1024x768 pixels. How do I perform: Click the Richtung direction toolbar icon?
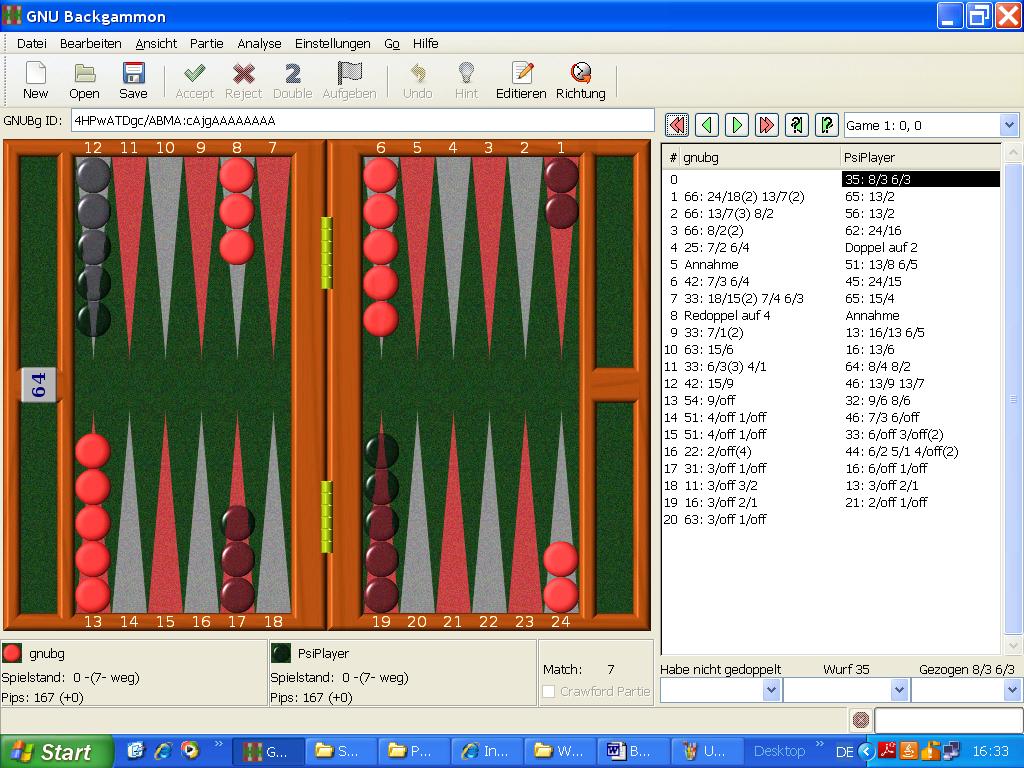(x=581, y=80)
